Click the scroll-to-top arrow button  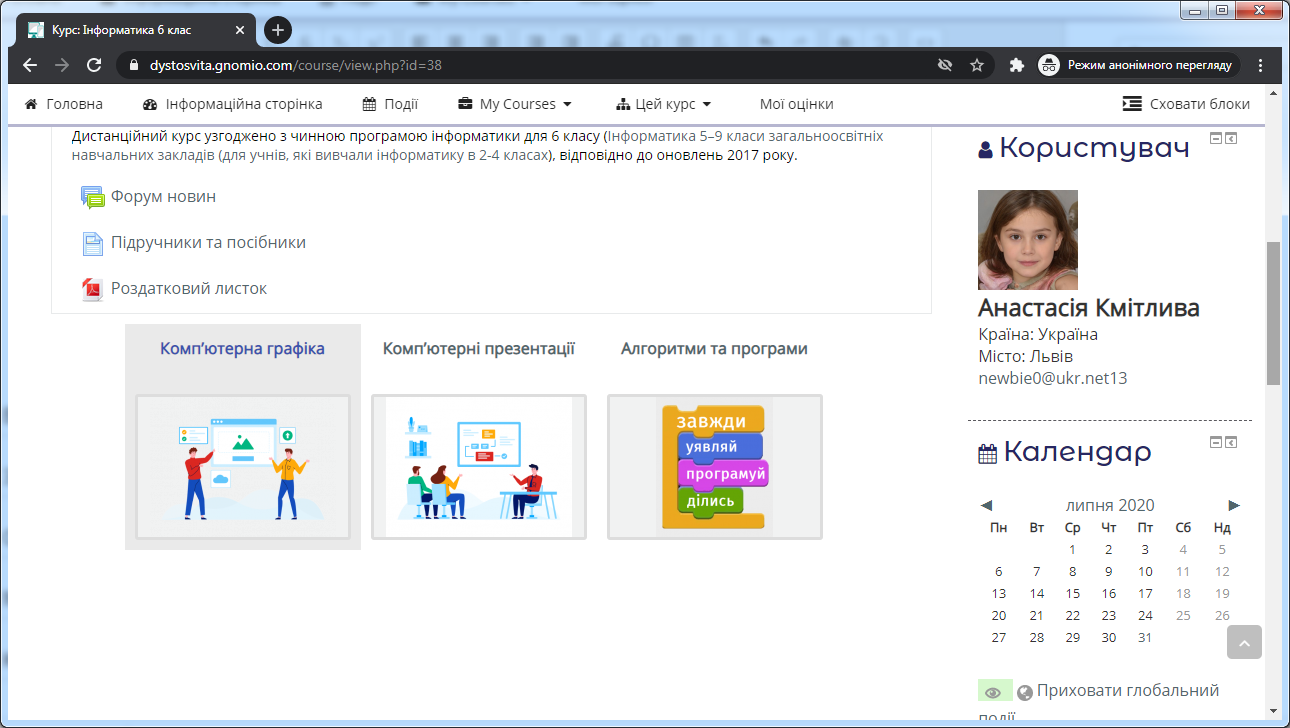[1244, 642]
